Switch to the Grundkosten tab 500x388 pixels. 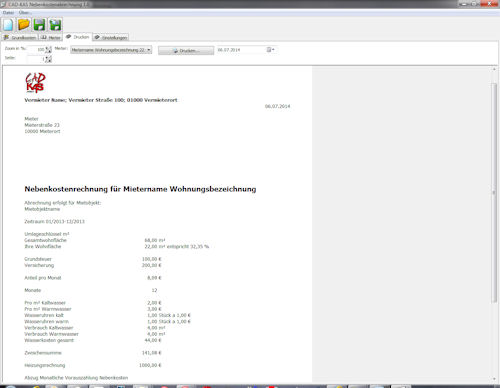click(x=20, y=37)
